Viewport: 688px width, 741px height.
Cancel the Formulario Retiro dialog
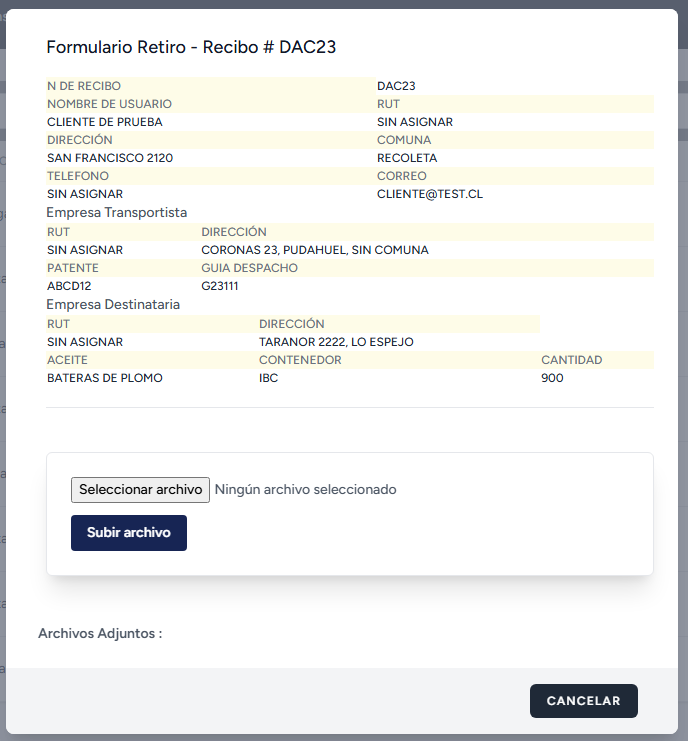click(x=583, y=701)
